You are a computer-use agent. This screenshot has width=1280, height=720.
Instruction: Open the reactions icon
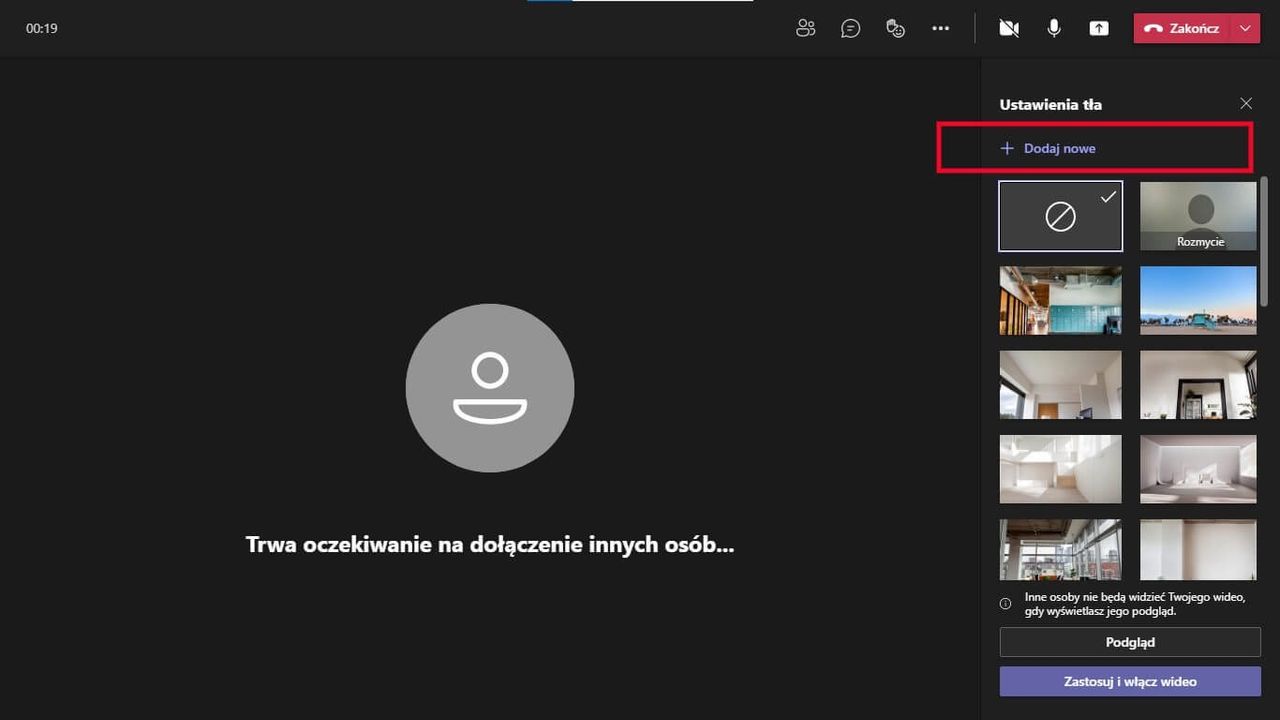tap(896, 28)
